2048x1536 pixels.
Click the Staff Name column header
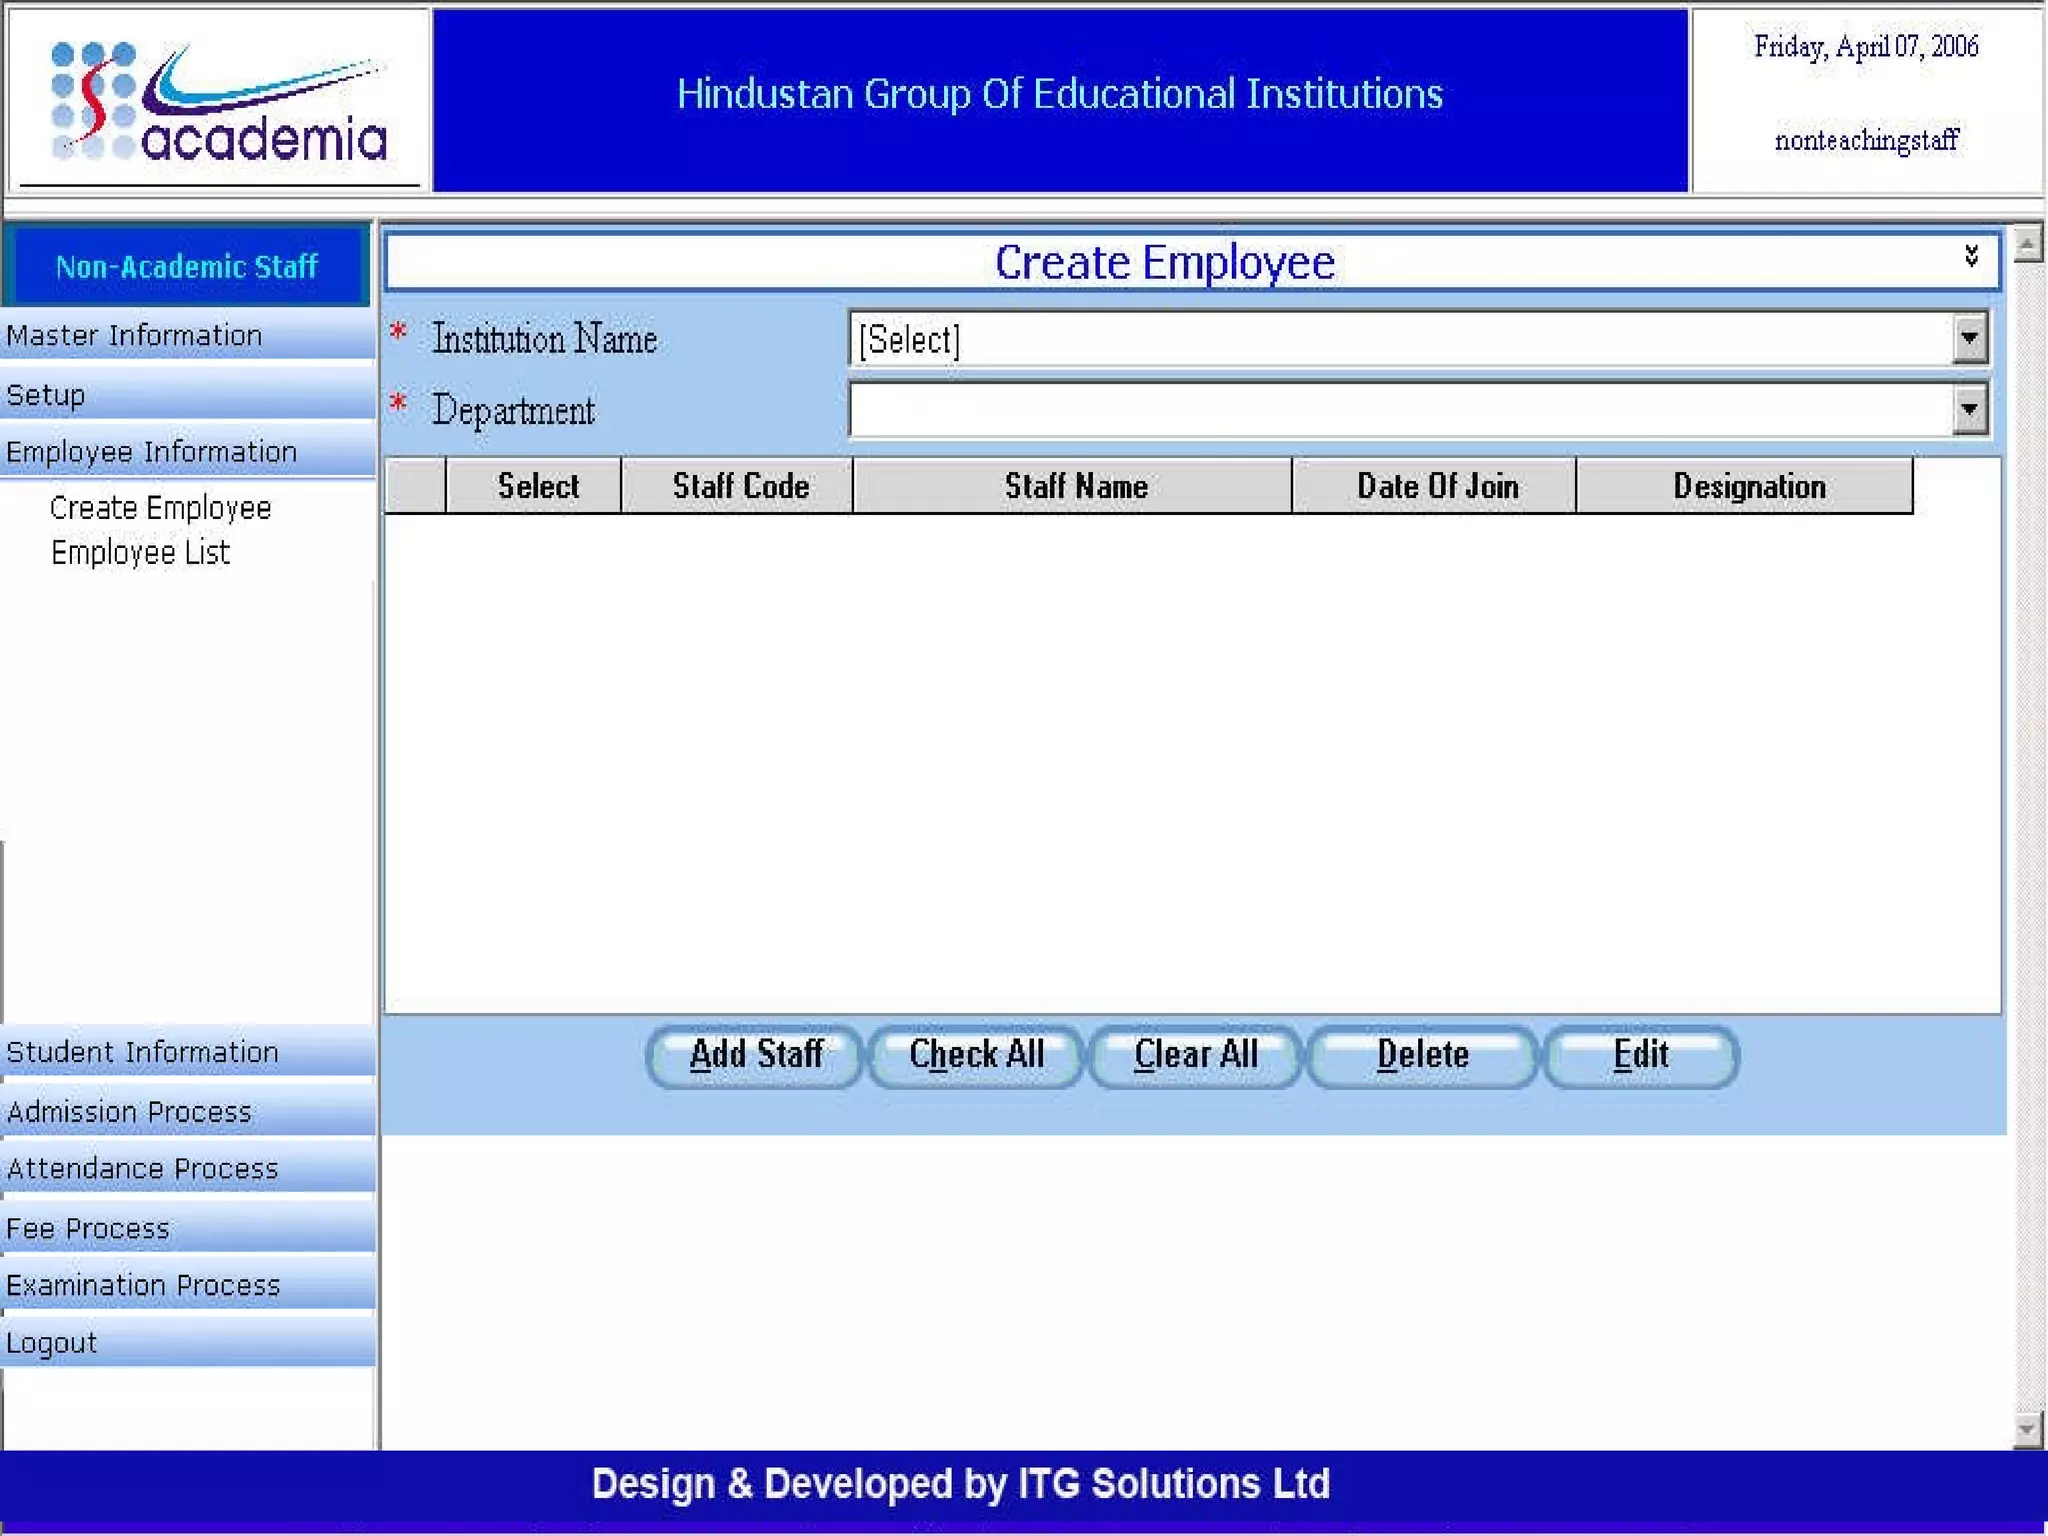pyautogui.click(x=1074, y=486)
